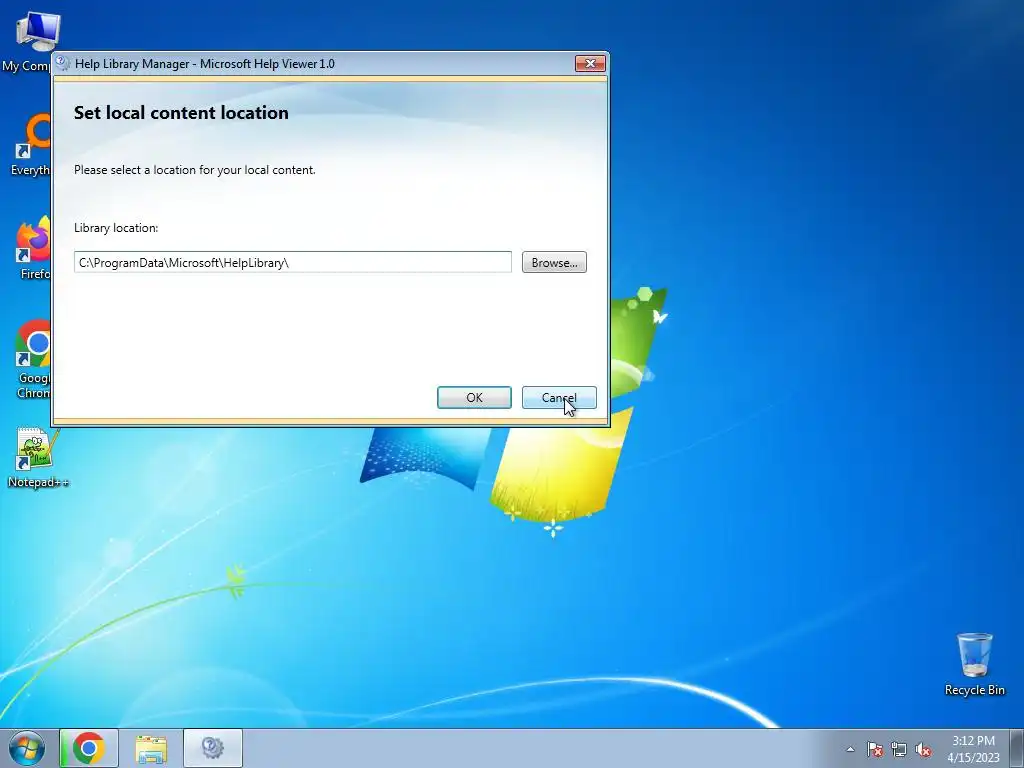This screenshot has height=768, width=1024.
Task: Click the 'Library location:' label
Action: tap(116, 228)
